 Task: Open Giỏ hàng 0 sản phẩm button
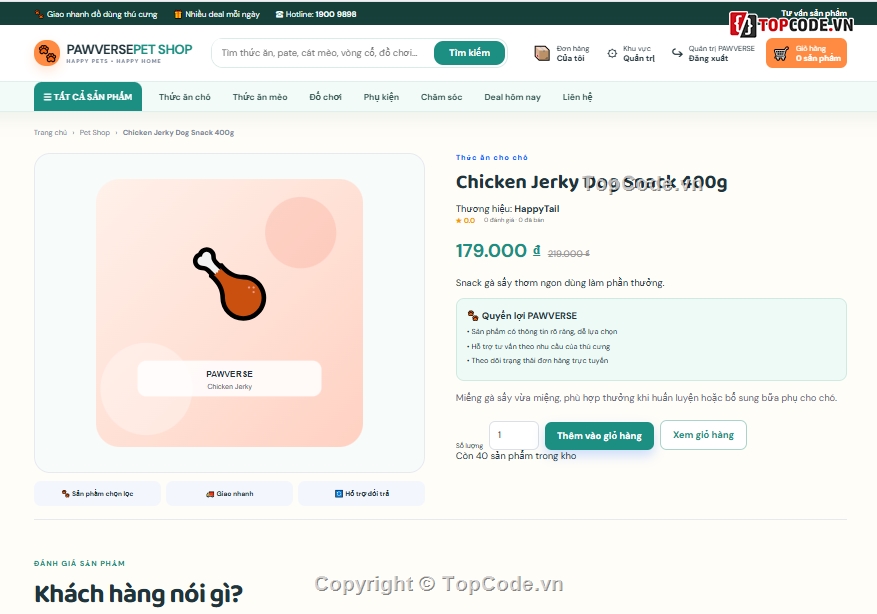(806, 53)
